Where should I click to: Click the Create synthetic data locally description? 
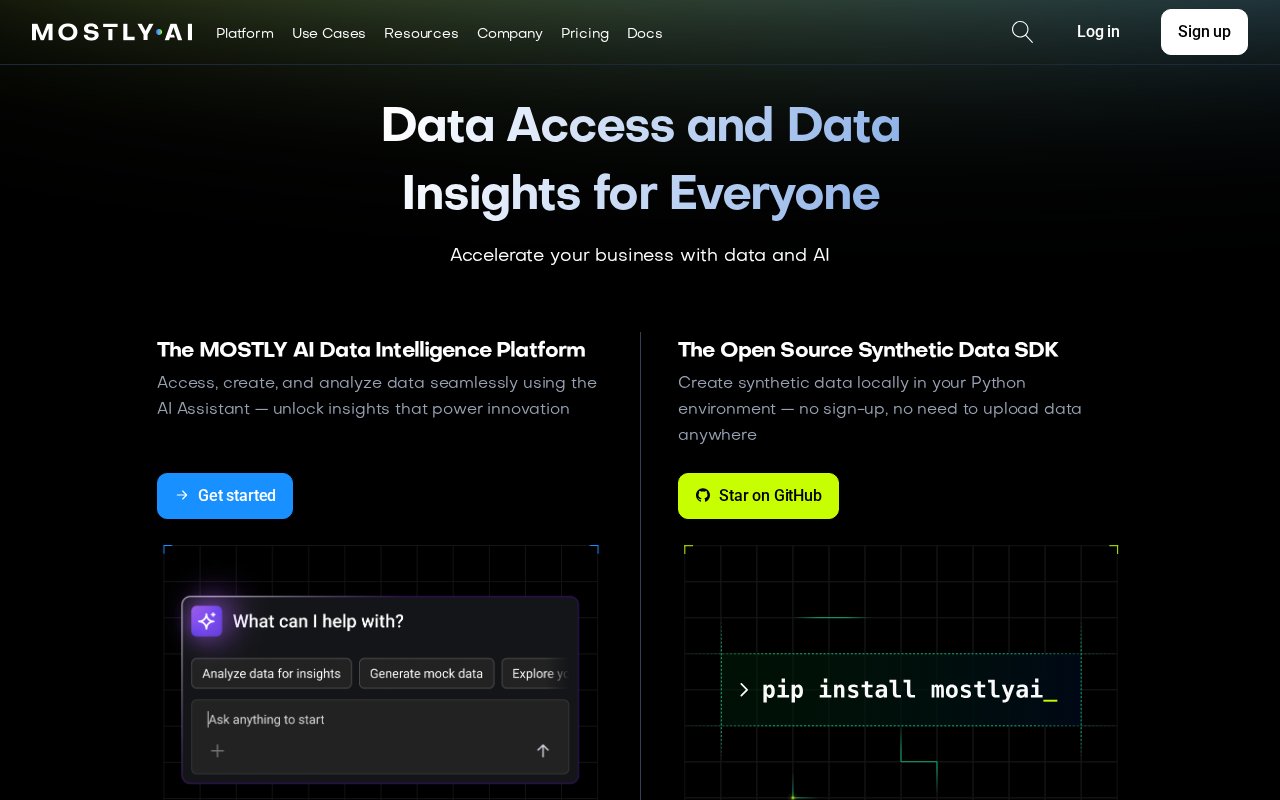tap(880, 409)
